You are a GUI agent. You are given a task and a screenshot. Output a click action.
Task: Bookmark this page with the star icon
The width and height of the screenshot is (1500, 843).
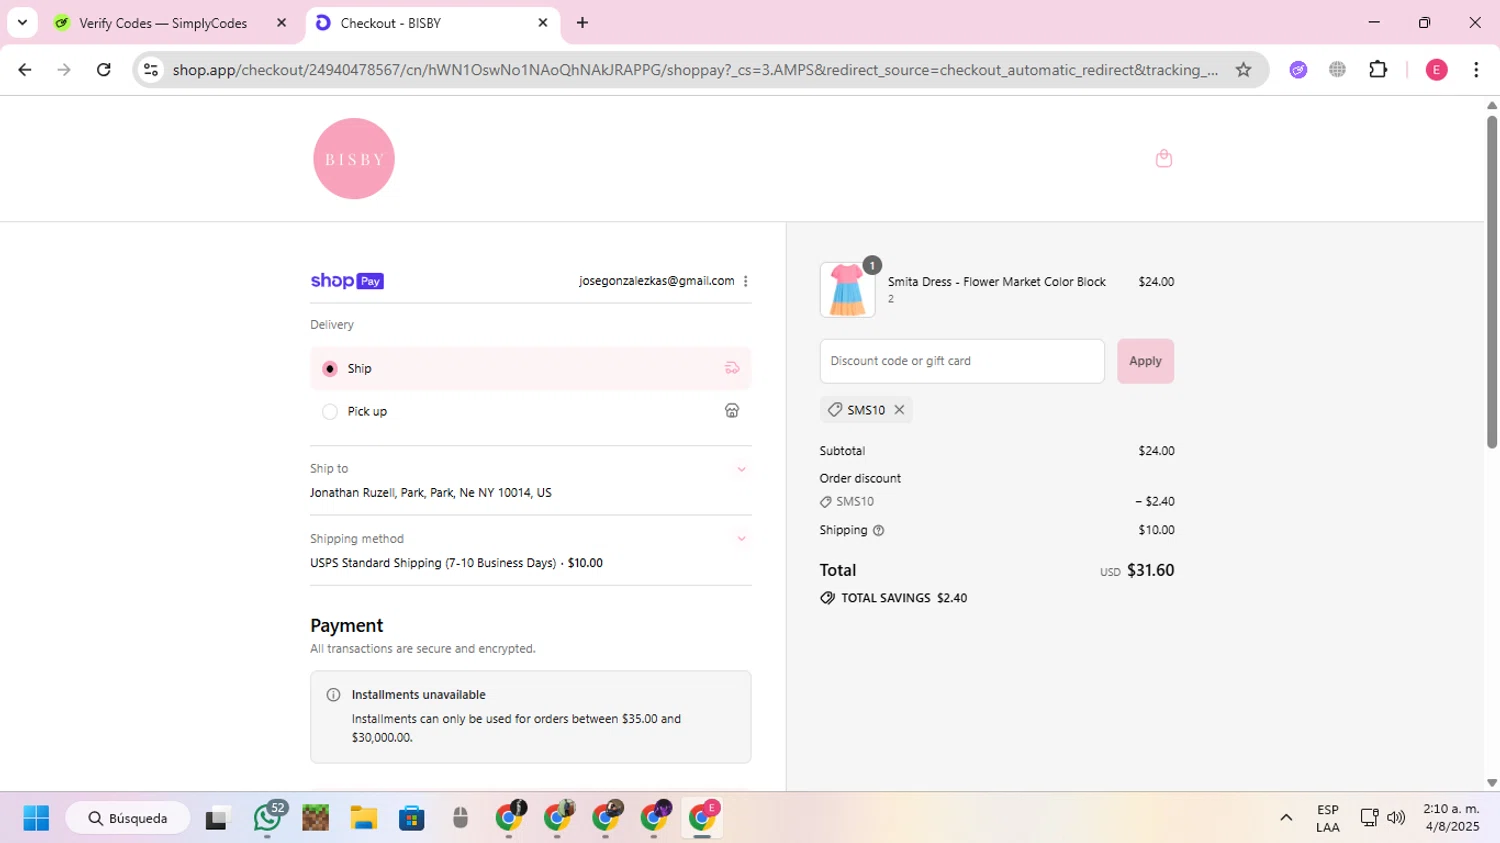[1243, 69]
